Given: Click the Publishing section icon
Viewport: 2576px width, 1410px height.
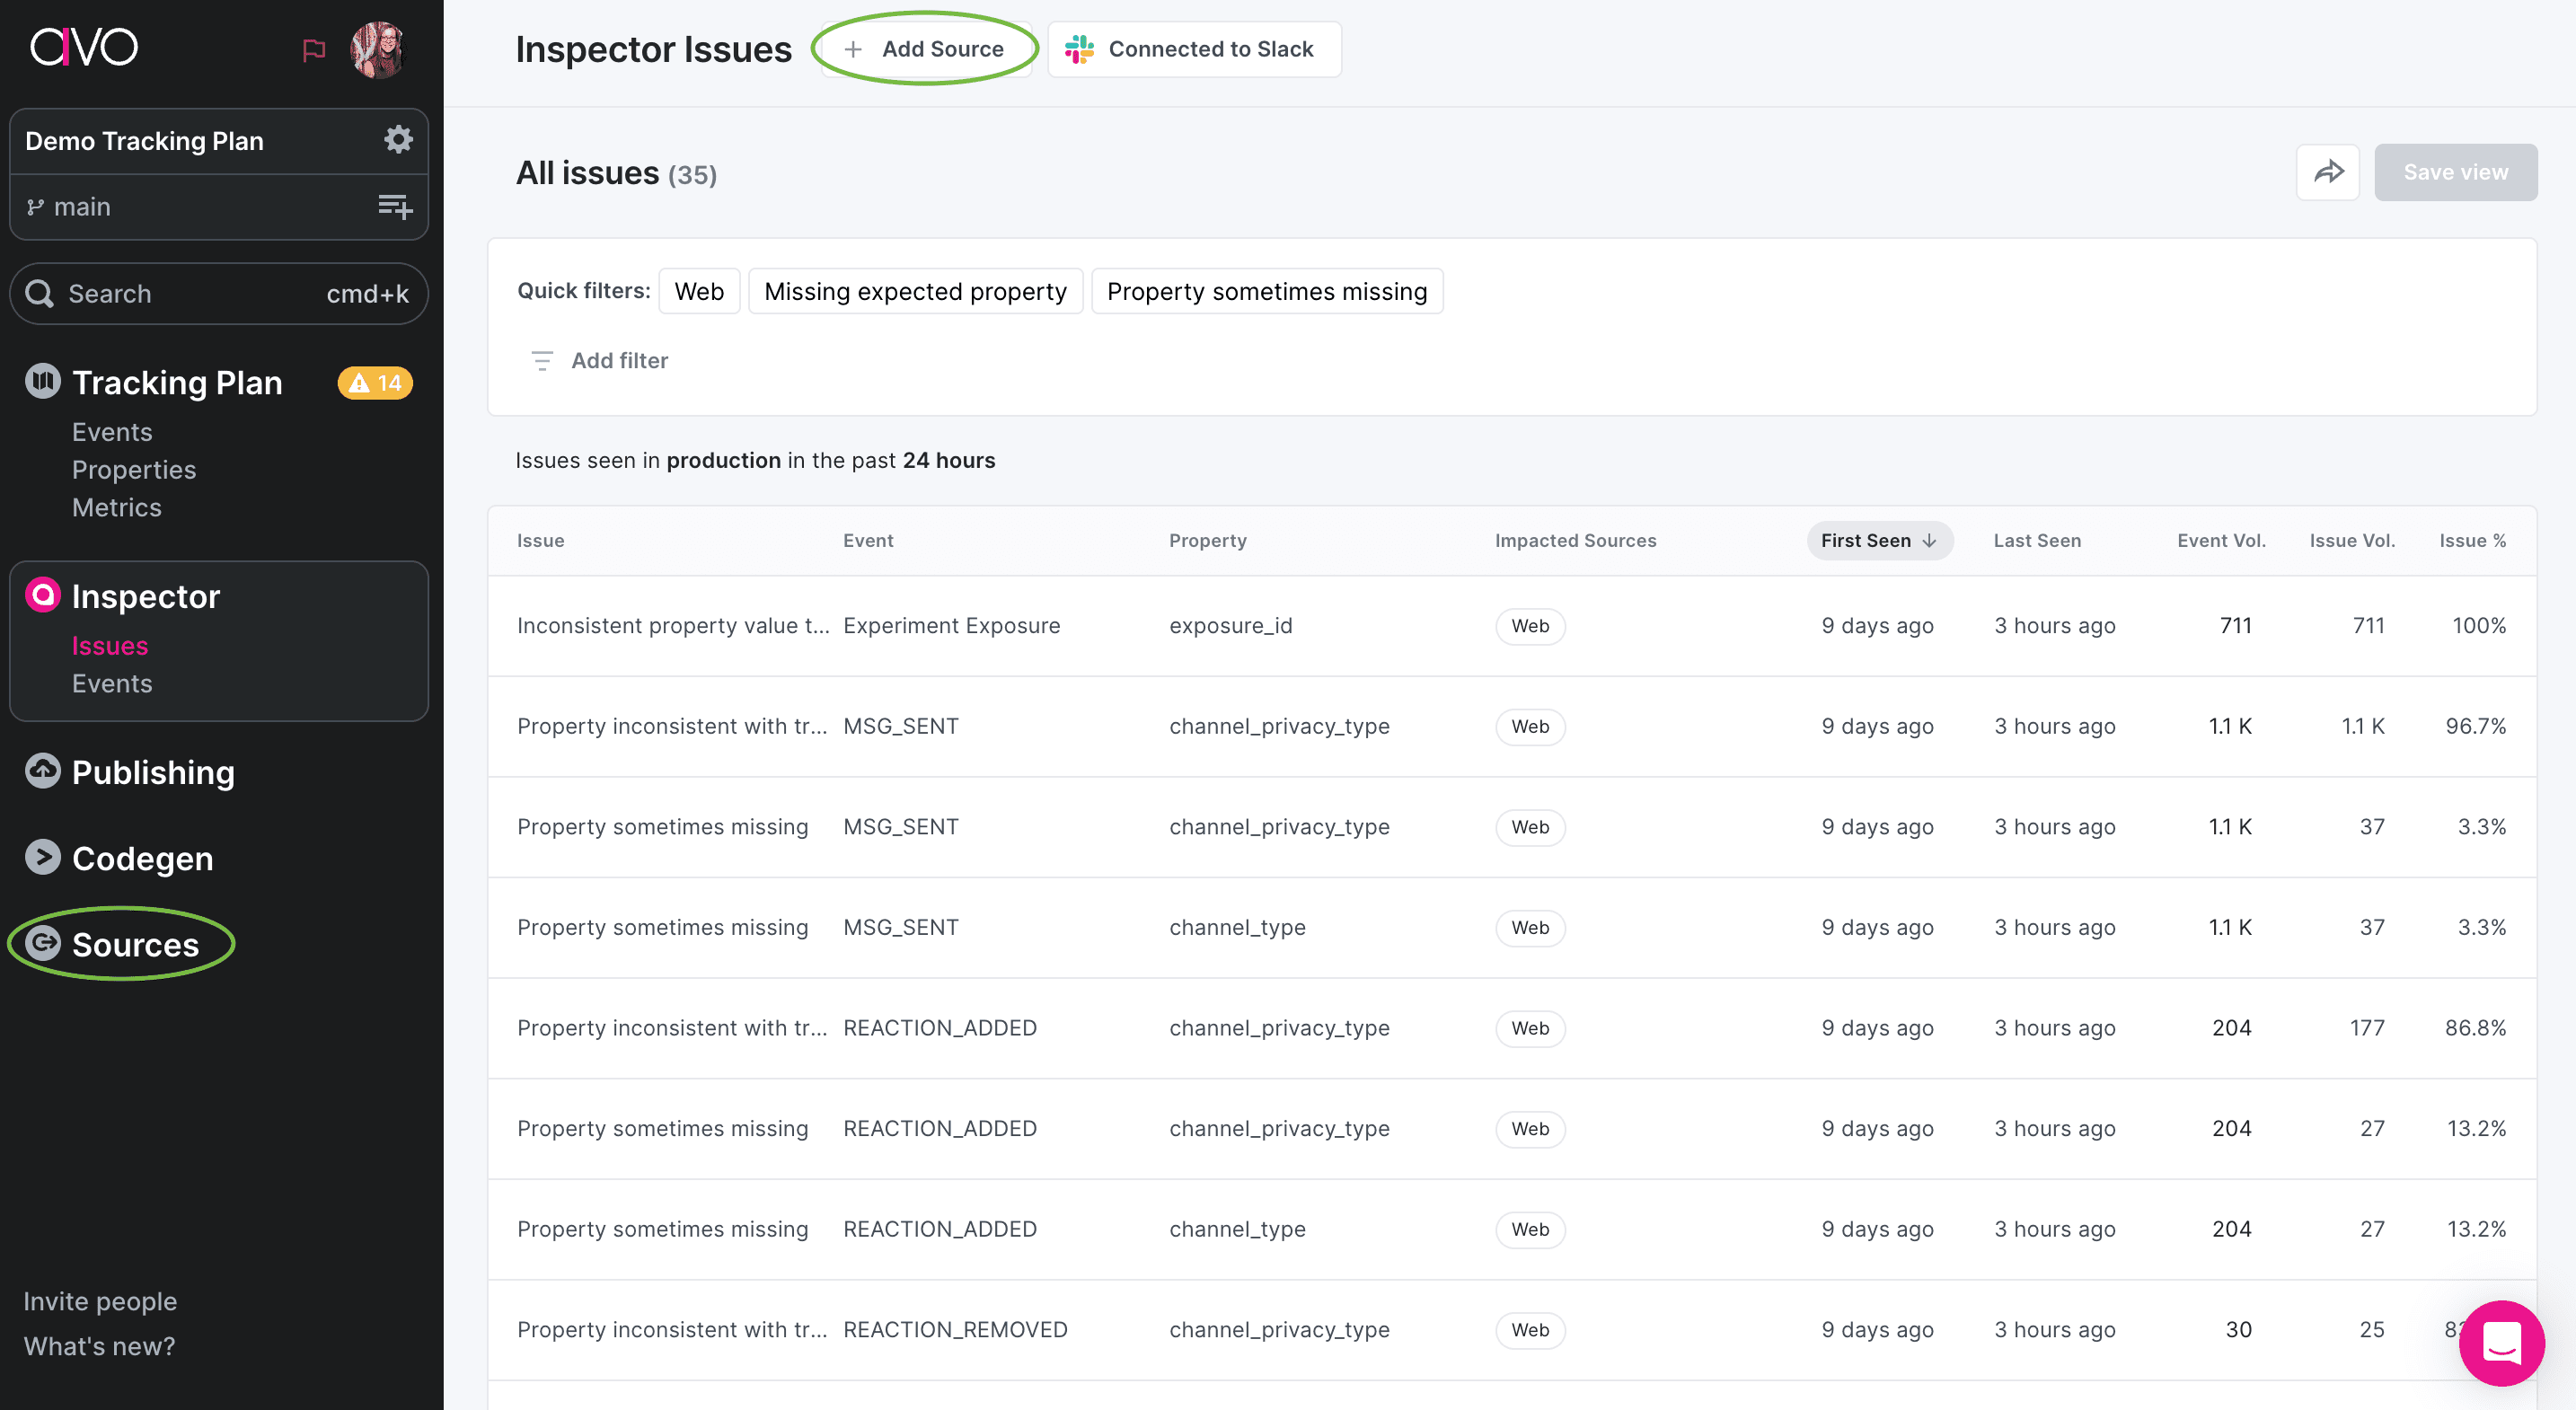Looking at the screenshot, I should coord(42,771).
